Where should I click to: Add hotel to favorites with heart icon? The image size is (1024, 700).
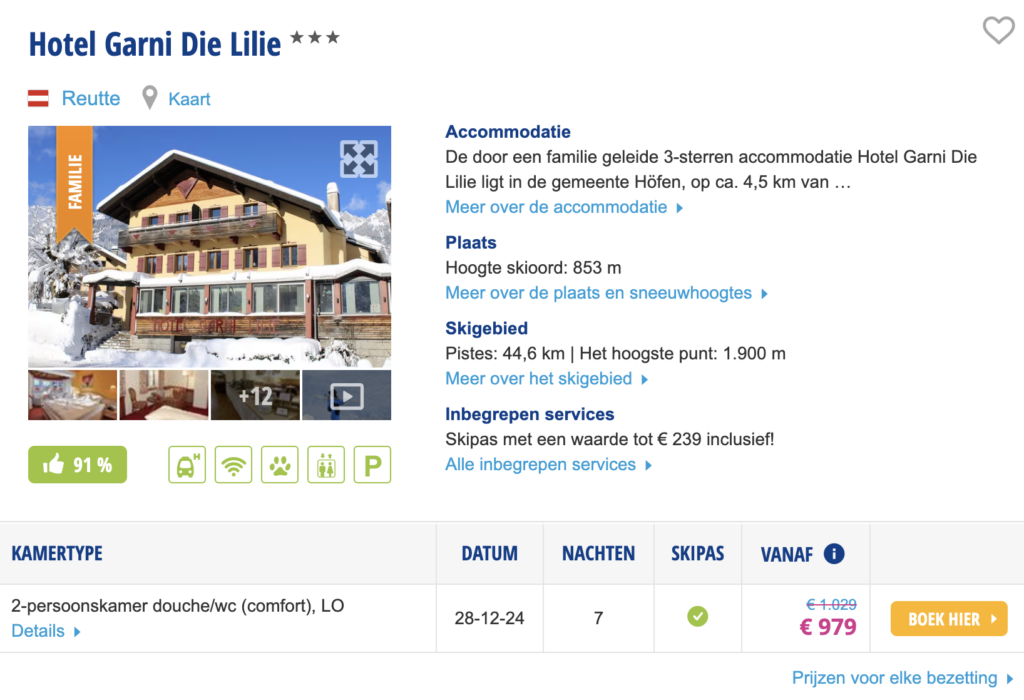coord(998,31)
